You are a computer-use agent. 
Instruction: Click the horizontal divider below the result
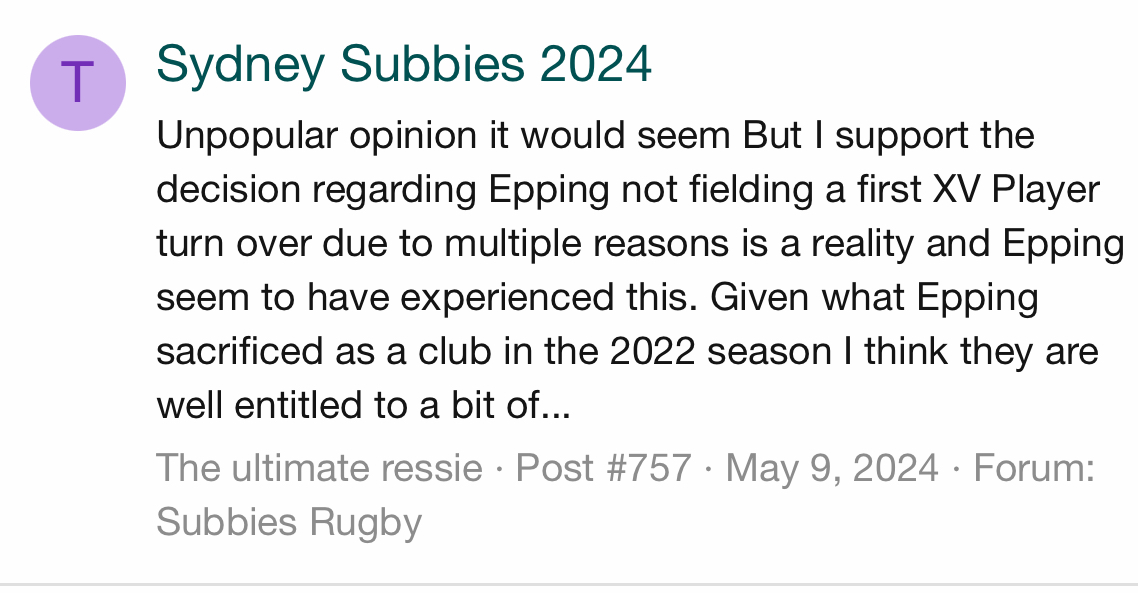point(569,583)
